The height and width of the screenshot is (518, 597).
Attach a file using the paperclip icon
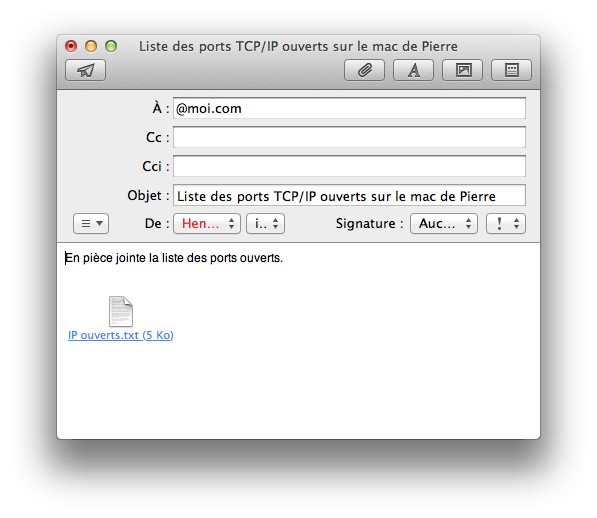(x=364, y=70)
